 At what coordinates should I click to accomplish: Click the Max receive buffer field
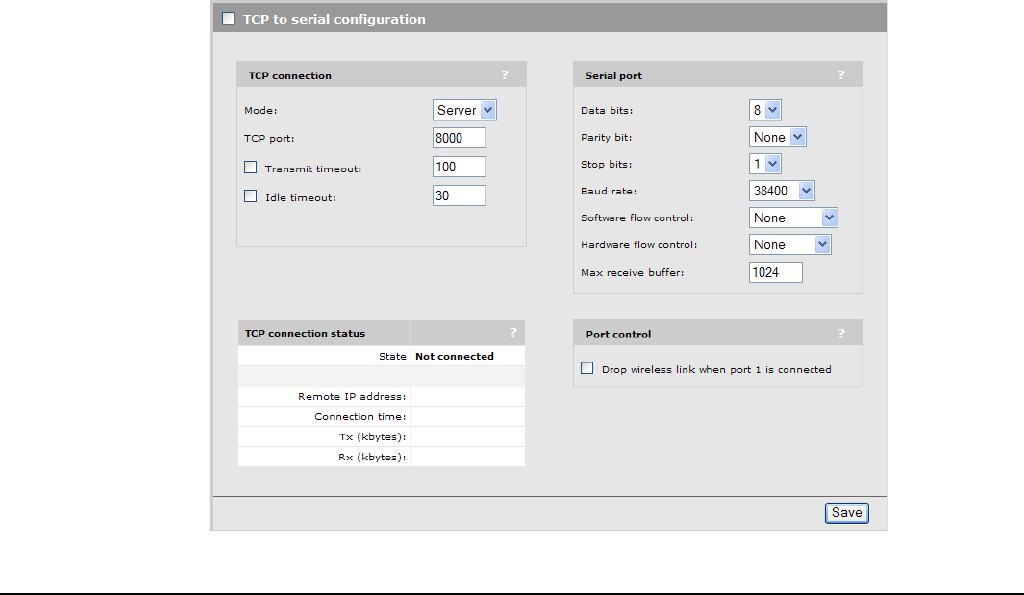pyautogui.click(x=775, y=272)
